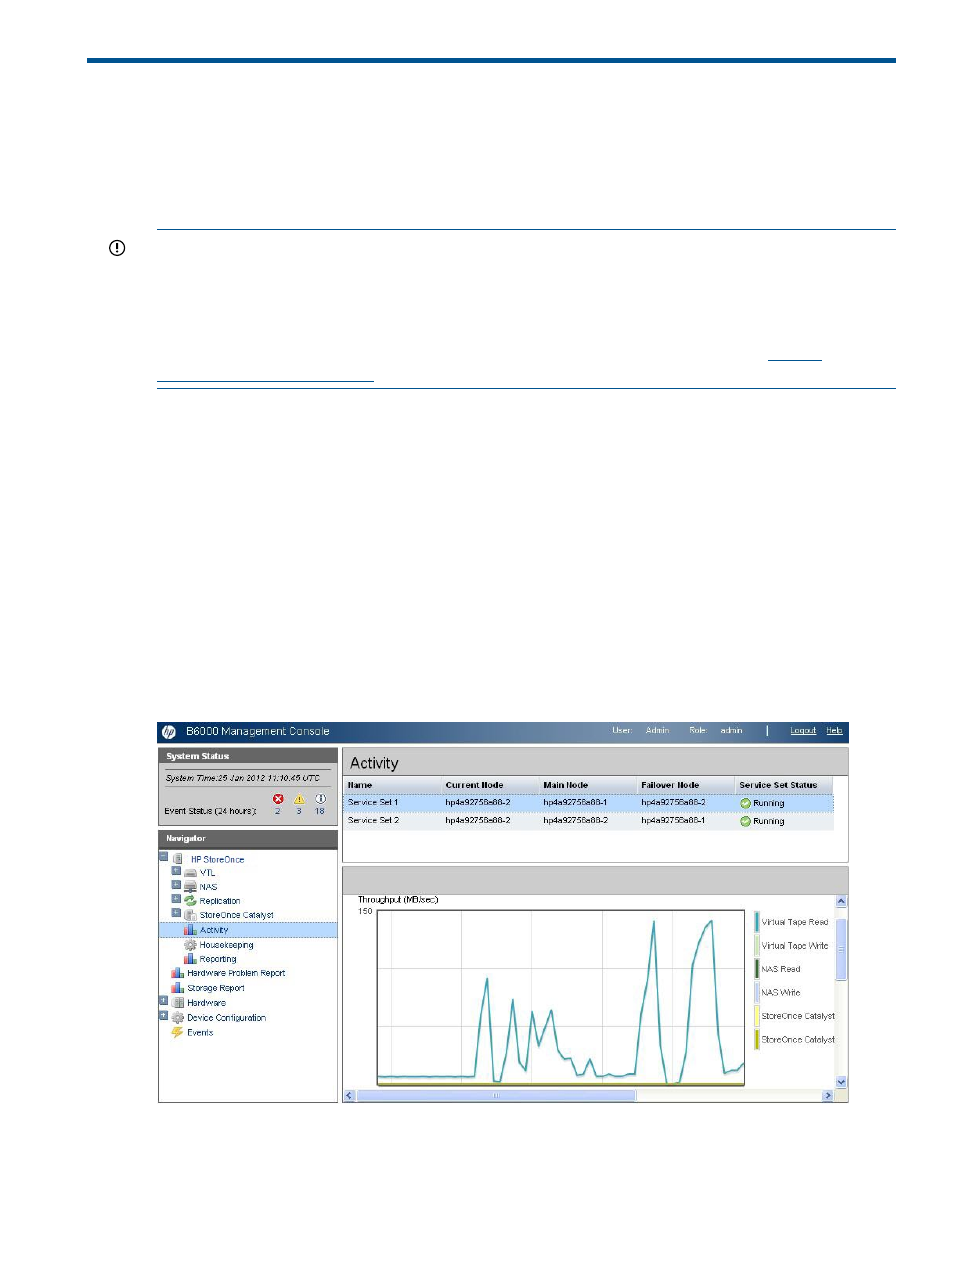Click Virtual Tape Read legend swatch

[757, 922]
